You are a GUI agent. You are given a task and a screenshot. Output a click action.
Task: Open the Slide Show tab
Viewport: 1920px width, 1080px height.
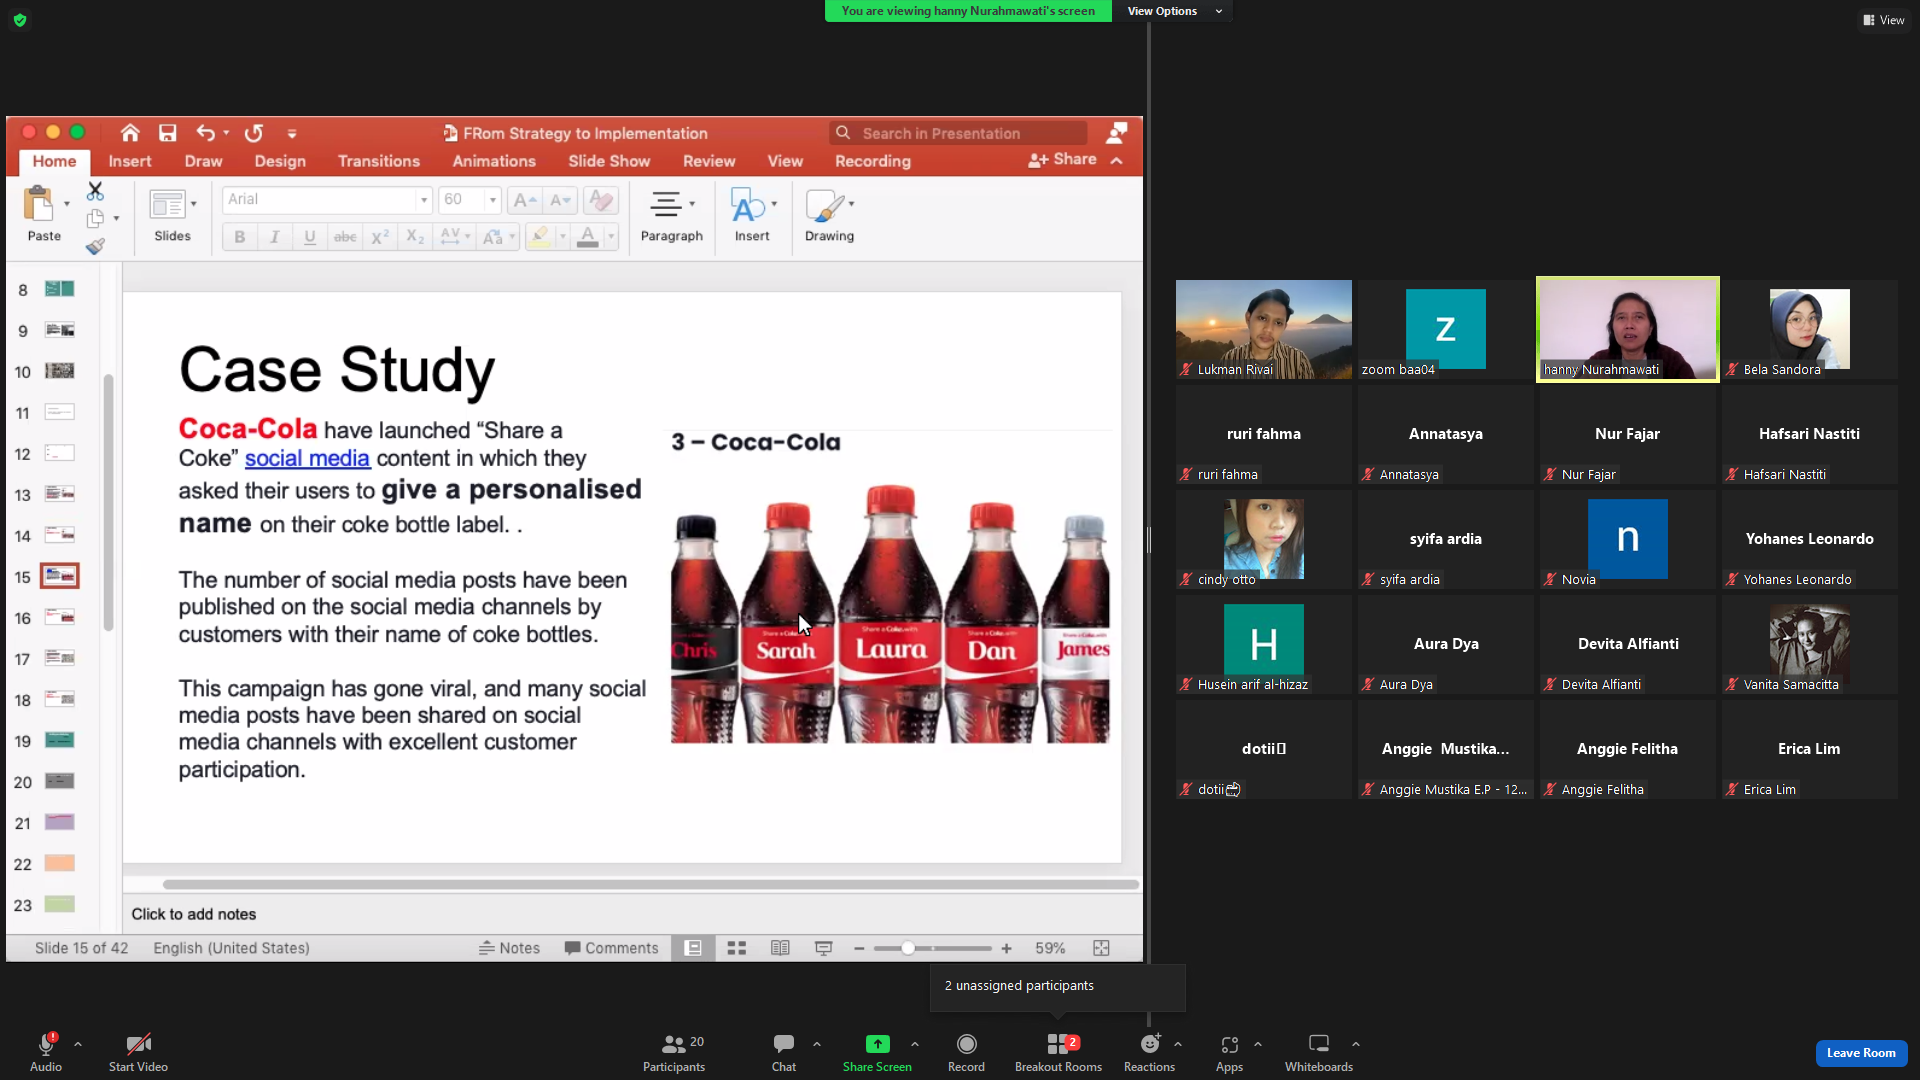[x=609, y=161]
